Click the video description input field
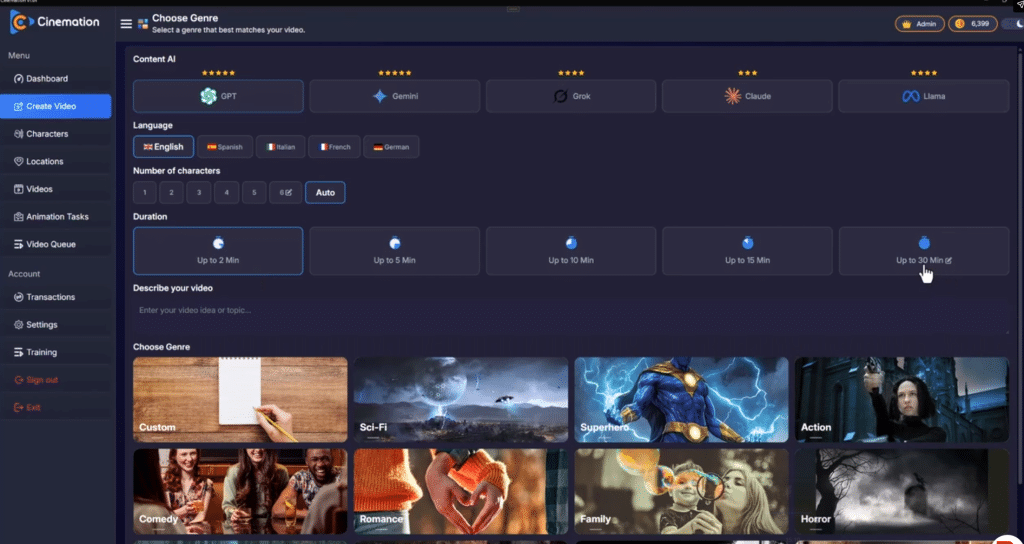1024x544 pixels. 570,310
